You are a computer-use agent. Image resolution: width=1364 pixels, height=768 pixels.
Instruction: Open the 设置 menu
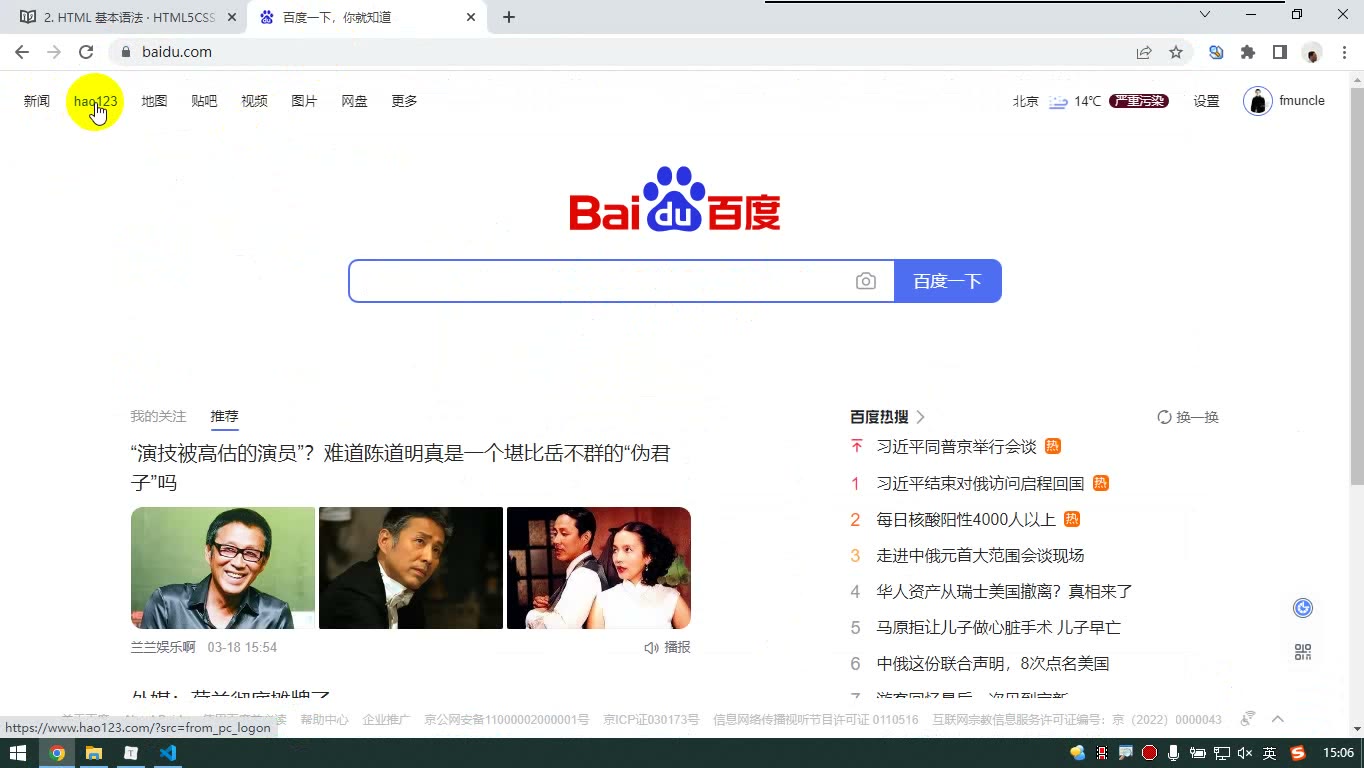(x=1206, y=101)
